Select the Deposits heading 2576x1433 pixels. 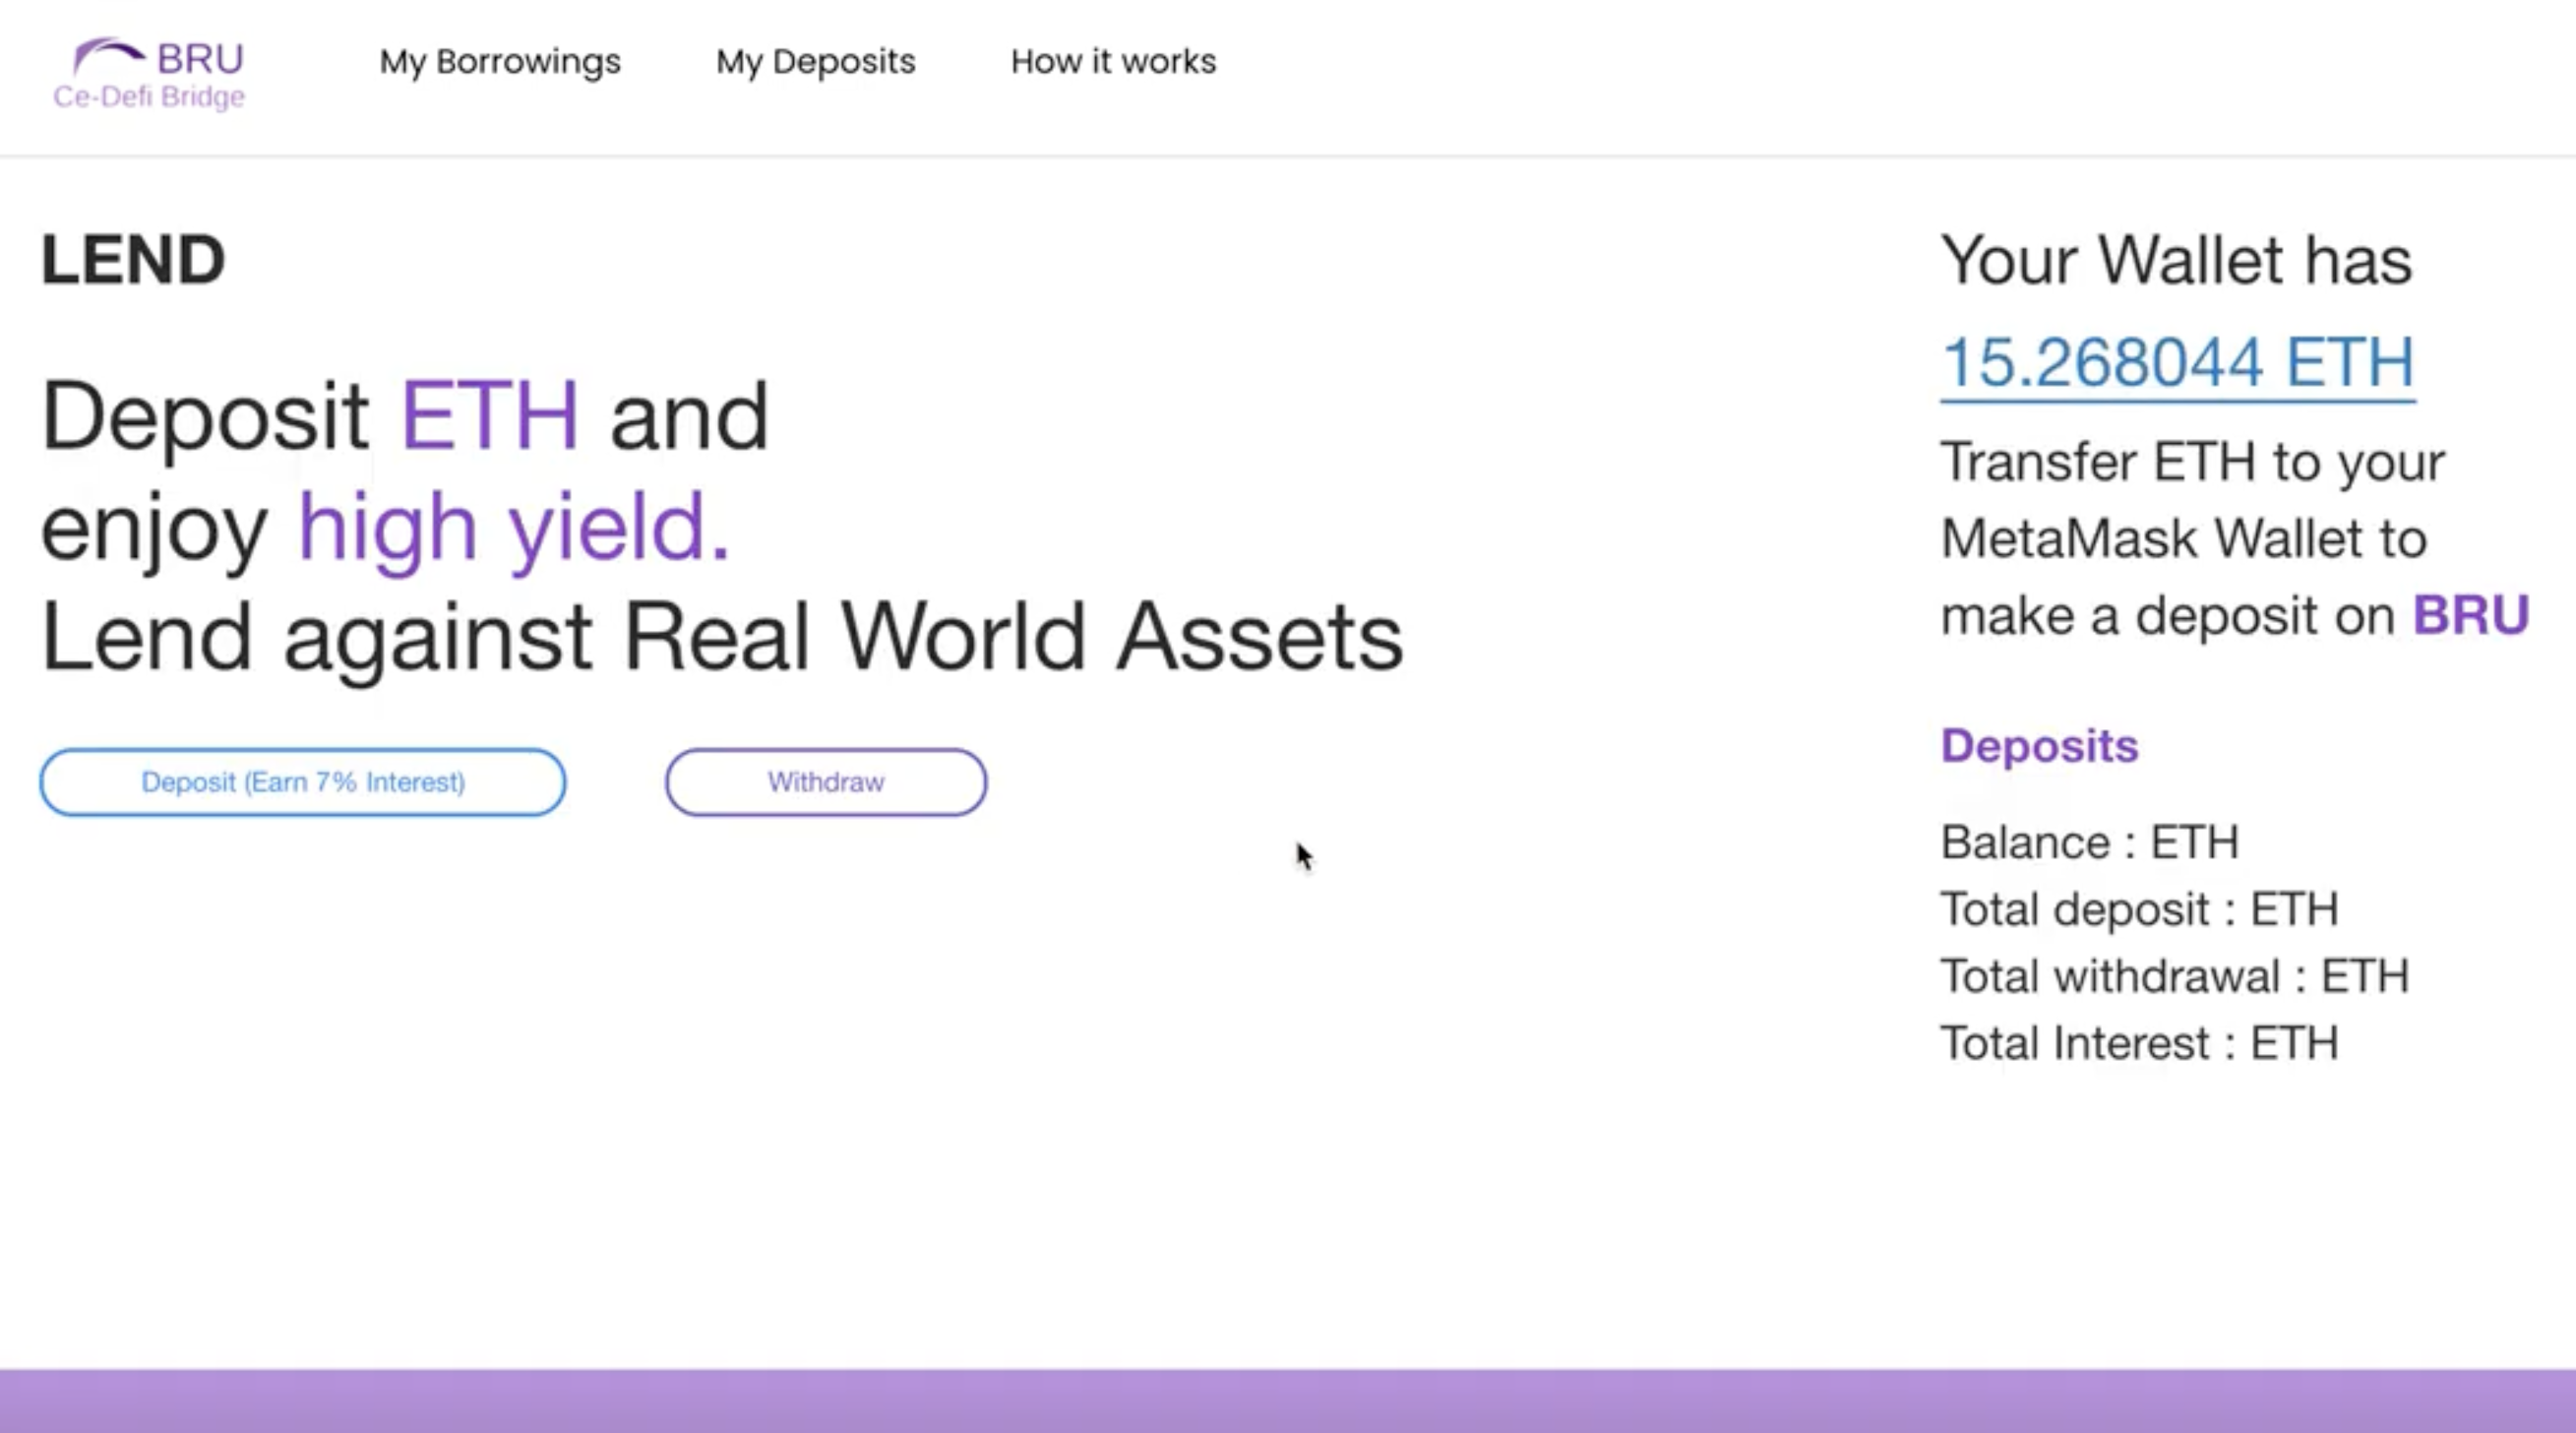click(x=2039, y=746)
